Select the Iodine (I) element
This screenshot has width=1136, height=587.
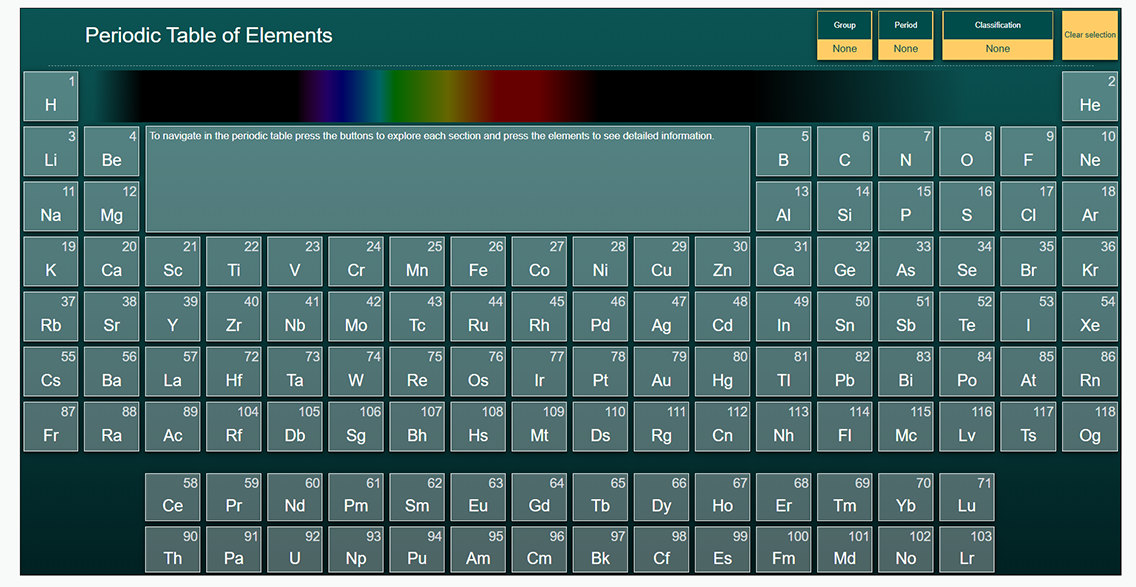coord(1028,317)
